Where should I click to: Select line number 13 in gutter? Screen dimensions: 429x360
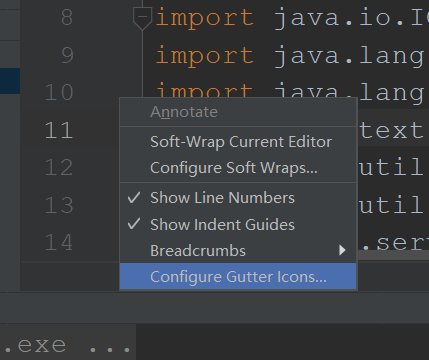pos(59,205)
